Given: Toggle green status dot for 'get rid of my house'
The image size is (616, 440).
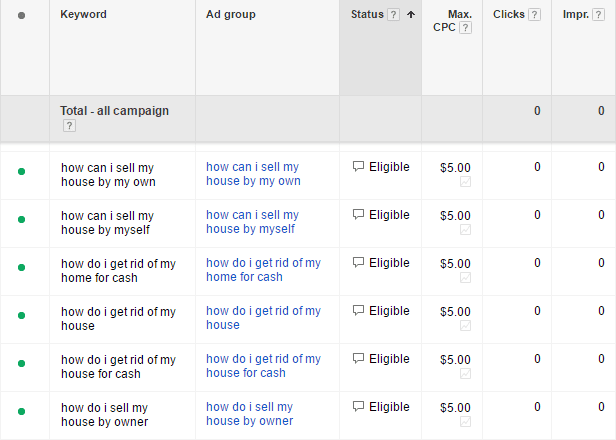Looking at the screenshot, I should pos(22,315).
